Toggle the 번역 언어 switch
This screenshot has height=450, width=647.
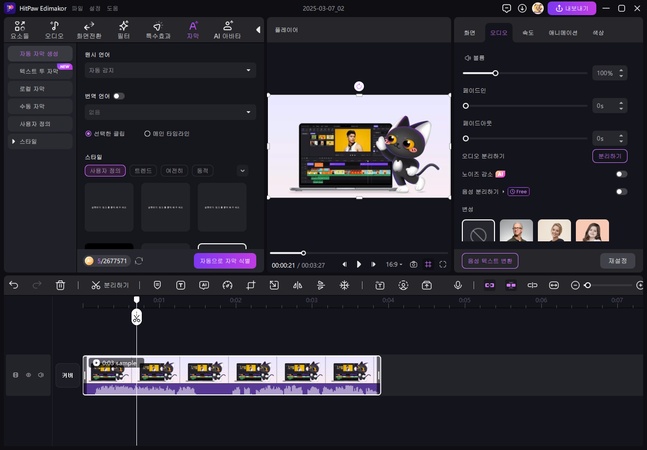(119, 96)
